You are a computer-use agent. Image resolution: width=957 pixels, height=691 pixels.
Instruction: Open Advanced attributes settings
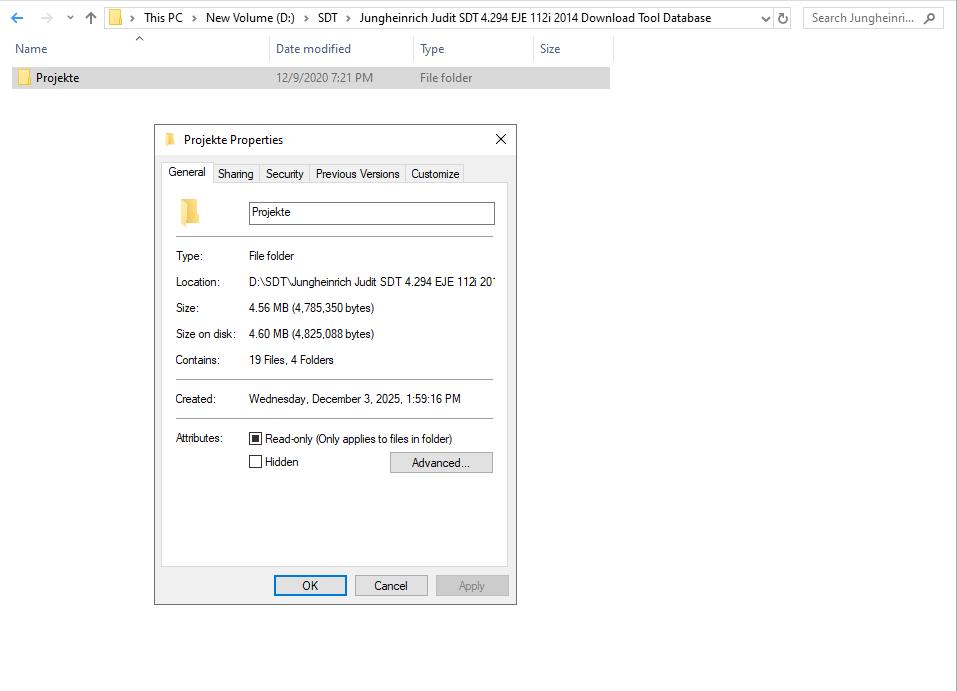(441, 463)
